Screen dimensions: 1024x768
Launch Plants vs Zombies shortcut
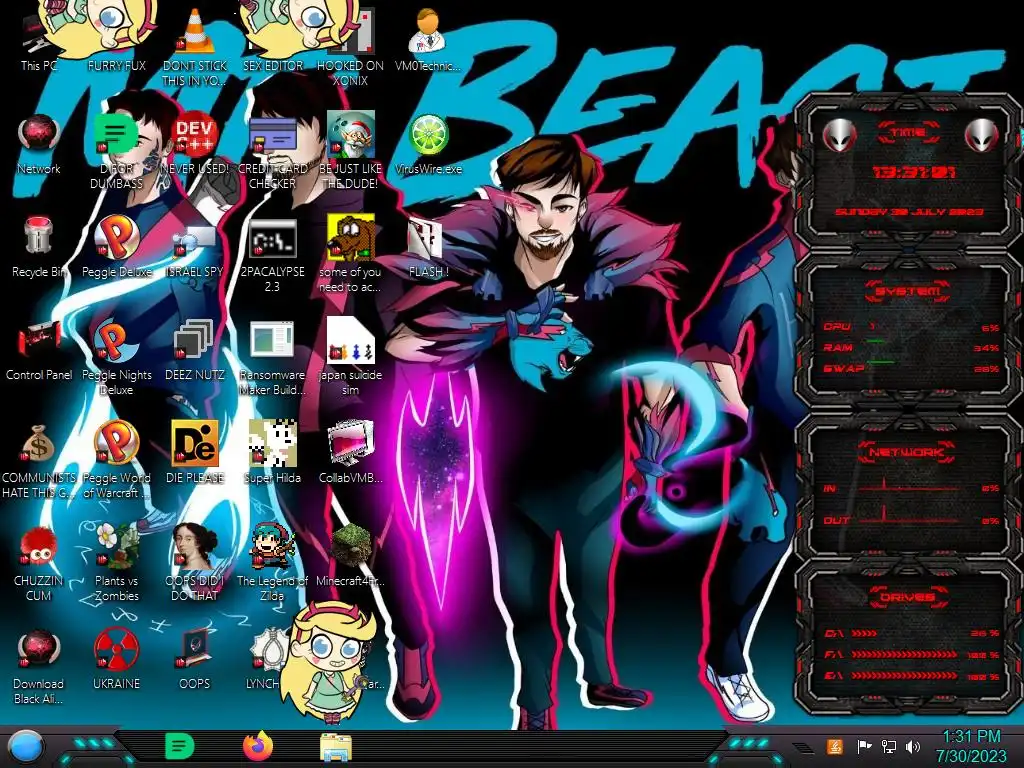coord(116,562)
